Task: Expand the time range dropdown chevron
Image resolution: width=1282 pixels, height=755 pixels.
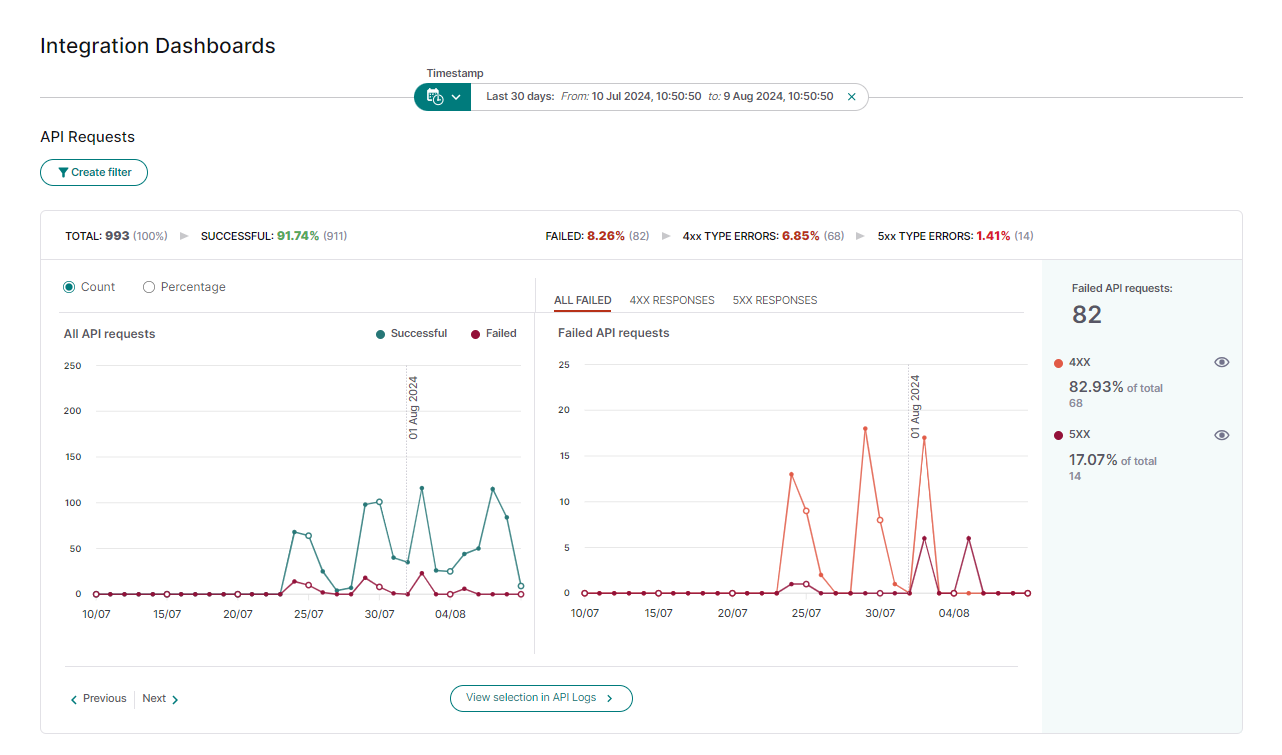Action: point(454,96)
